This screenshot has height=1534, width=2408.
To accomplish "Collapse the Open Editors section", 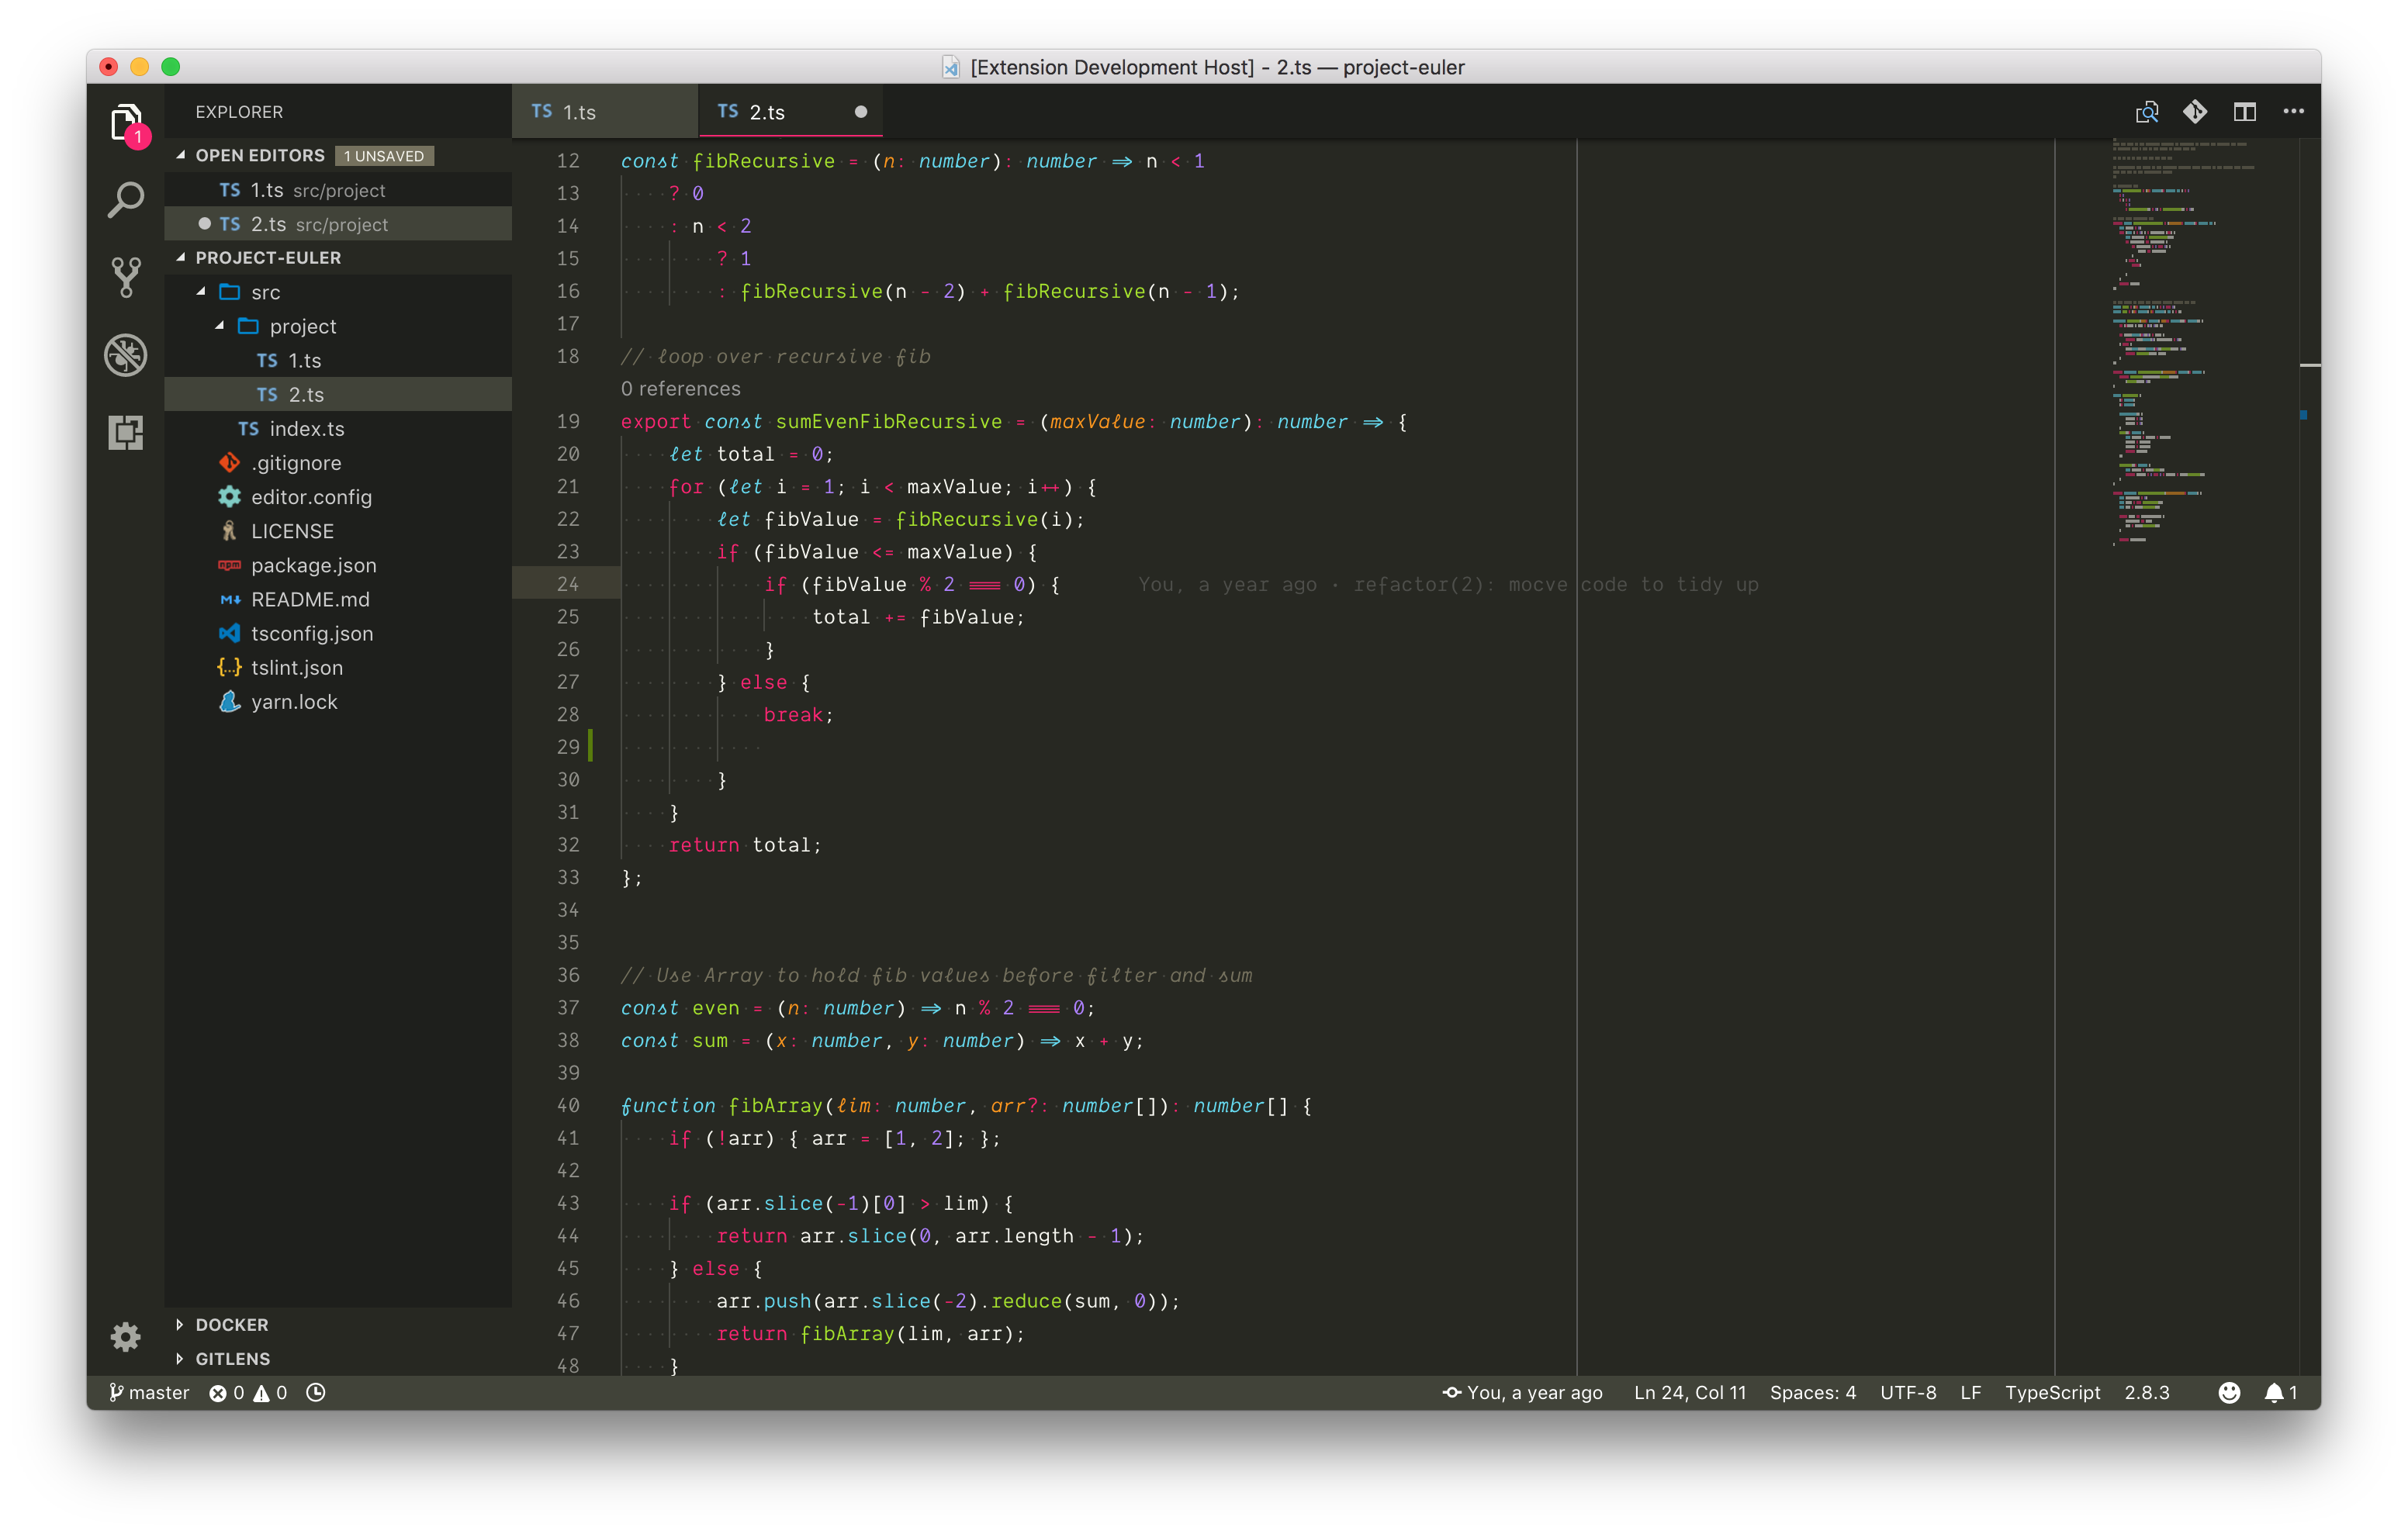I will click(x=181, y=155).
